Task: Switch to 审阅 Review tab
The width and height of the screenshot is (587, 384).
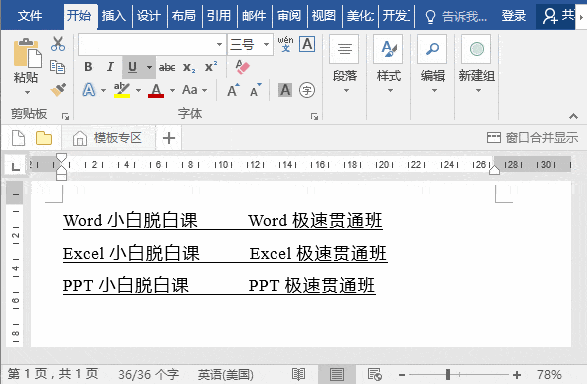Action: (289, 16)
